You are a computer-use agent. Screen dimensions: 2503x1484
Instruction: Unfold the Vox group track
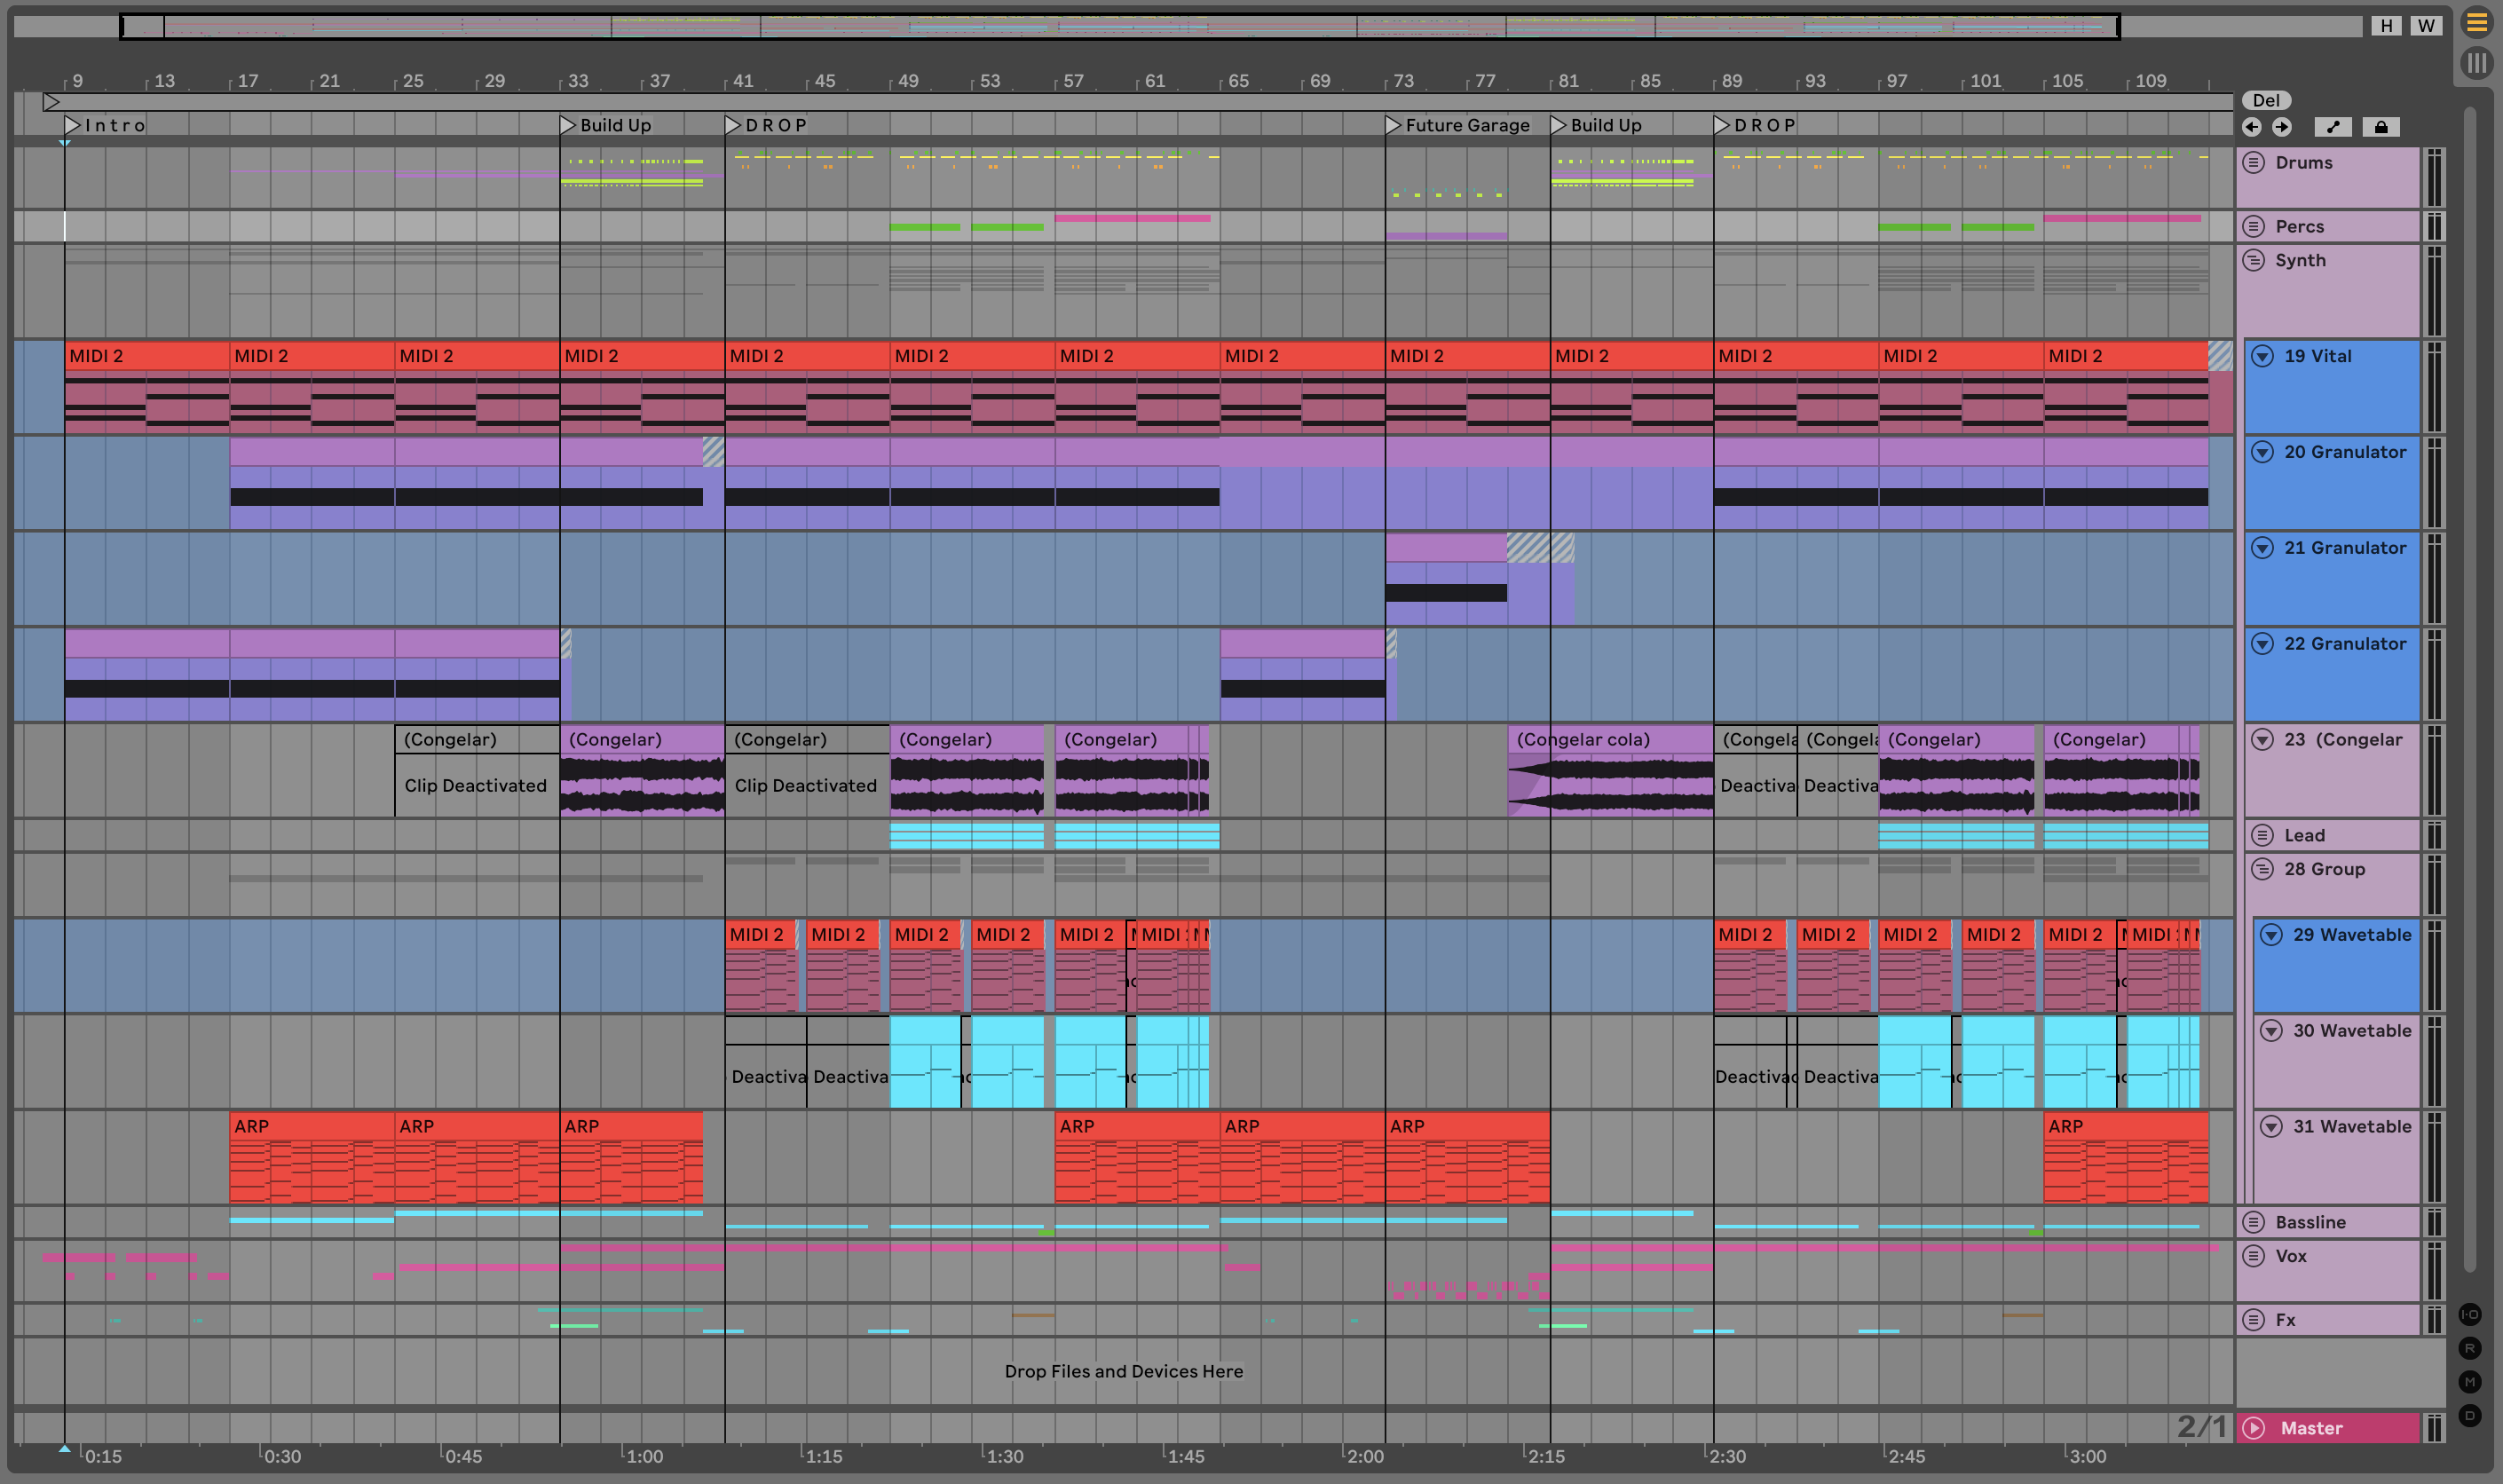pos(2254,1256)
